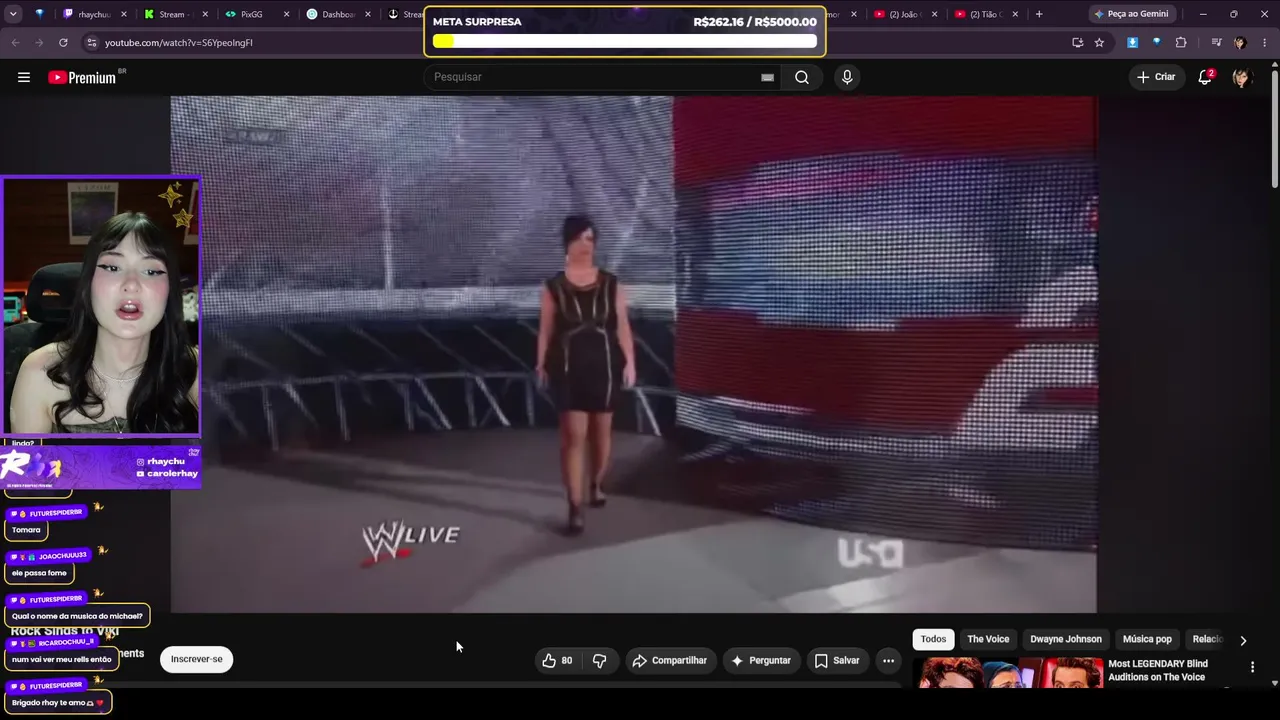Open options for Most LEGENDARY Blind Auditions video
1280x720 pixels.
click(x=1252, y=667)
